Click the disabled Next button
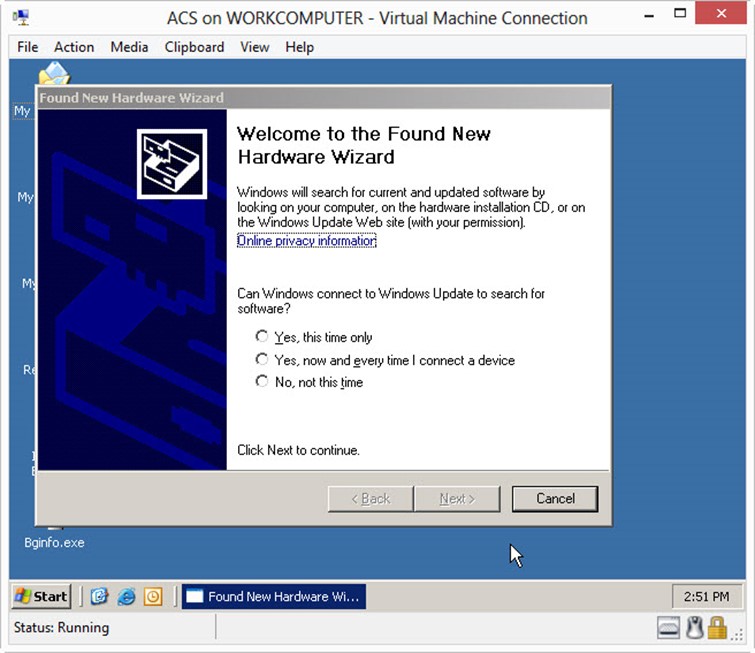 coord(457,498)
